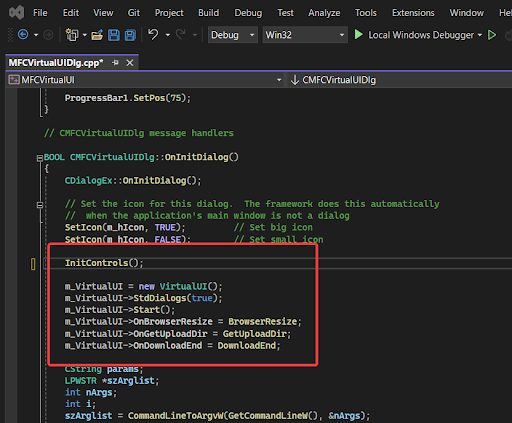Viewport: 512px width, 423px height.
Task: Collapse the OnInitDialog function outline box
Action: 40,158
